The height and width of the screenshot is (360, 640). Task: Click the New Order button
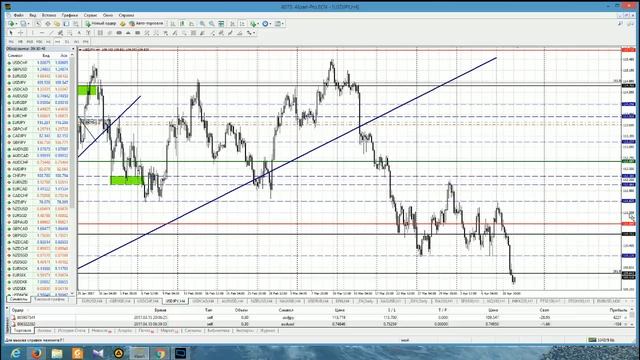pos(102,24)
